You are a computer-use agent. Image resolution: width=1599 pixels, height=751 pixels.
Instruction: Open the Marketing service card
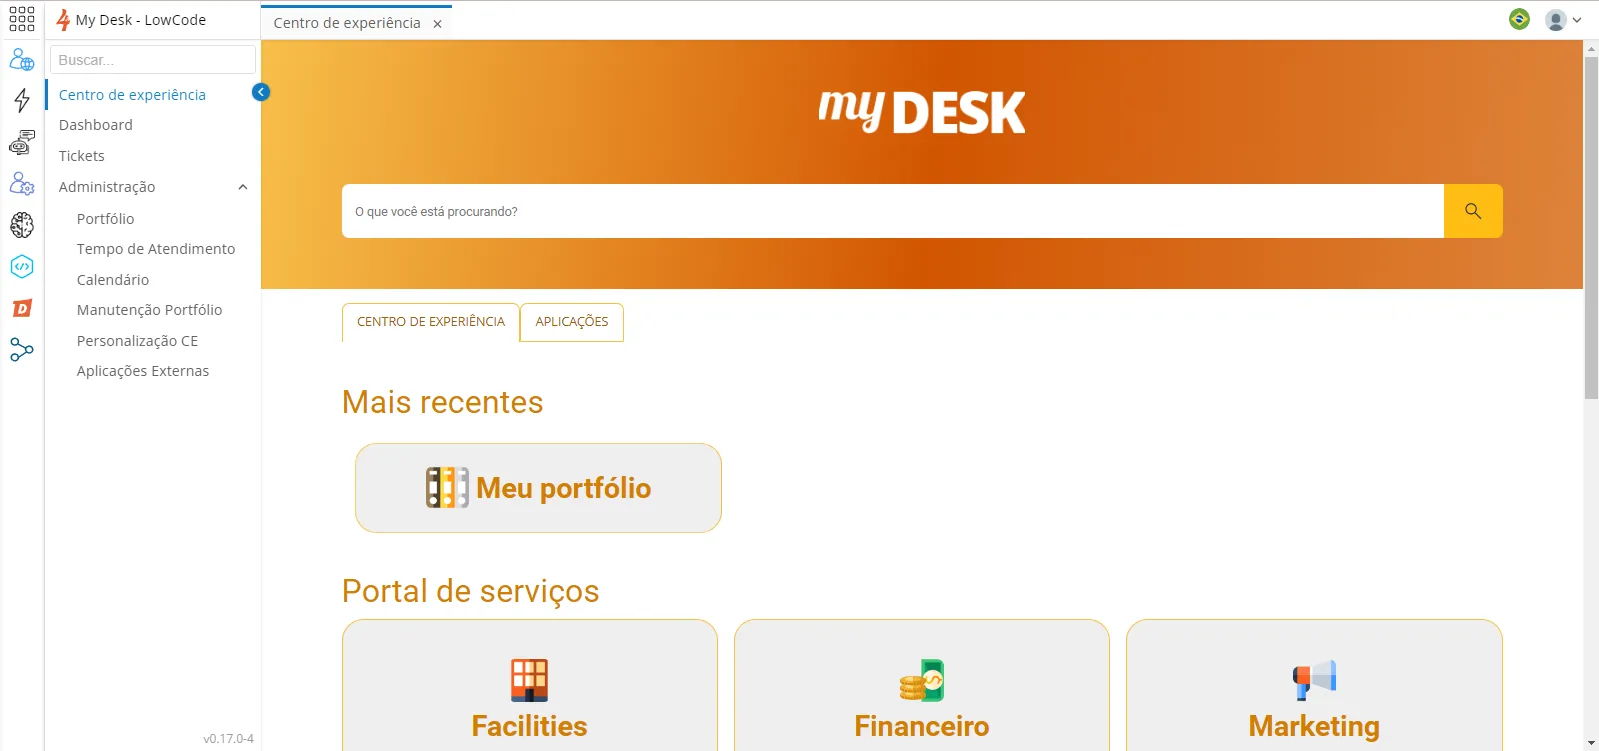point(1314,685)
